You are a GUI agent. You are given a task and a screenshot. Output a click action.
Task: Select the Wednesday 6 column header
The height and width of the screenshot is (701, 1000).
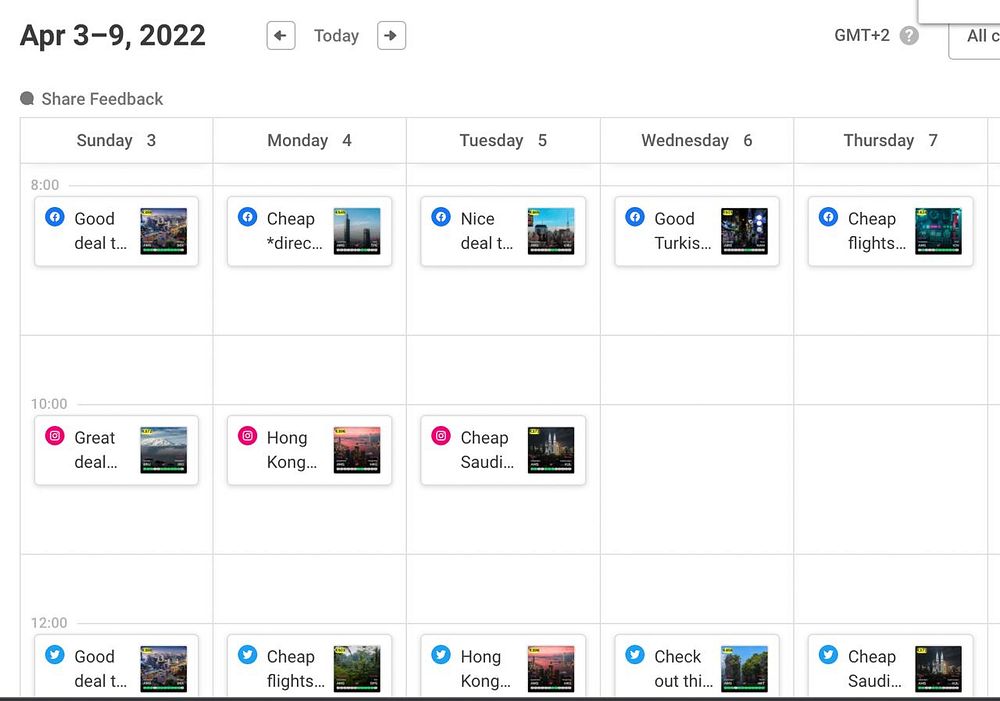click(x=696, y=140)
